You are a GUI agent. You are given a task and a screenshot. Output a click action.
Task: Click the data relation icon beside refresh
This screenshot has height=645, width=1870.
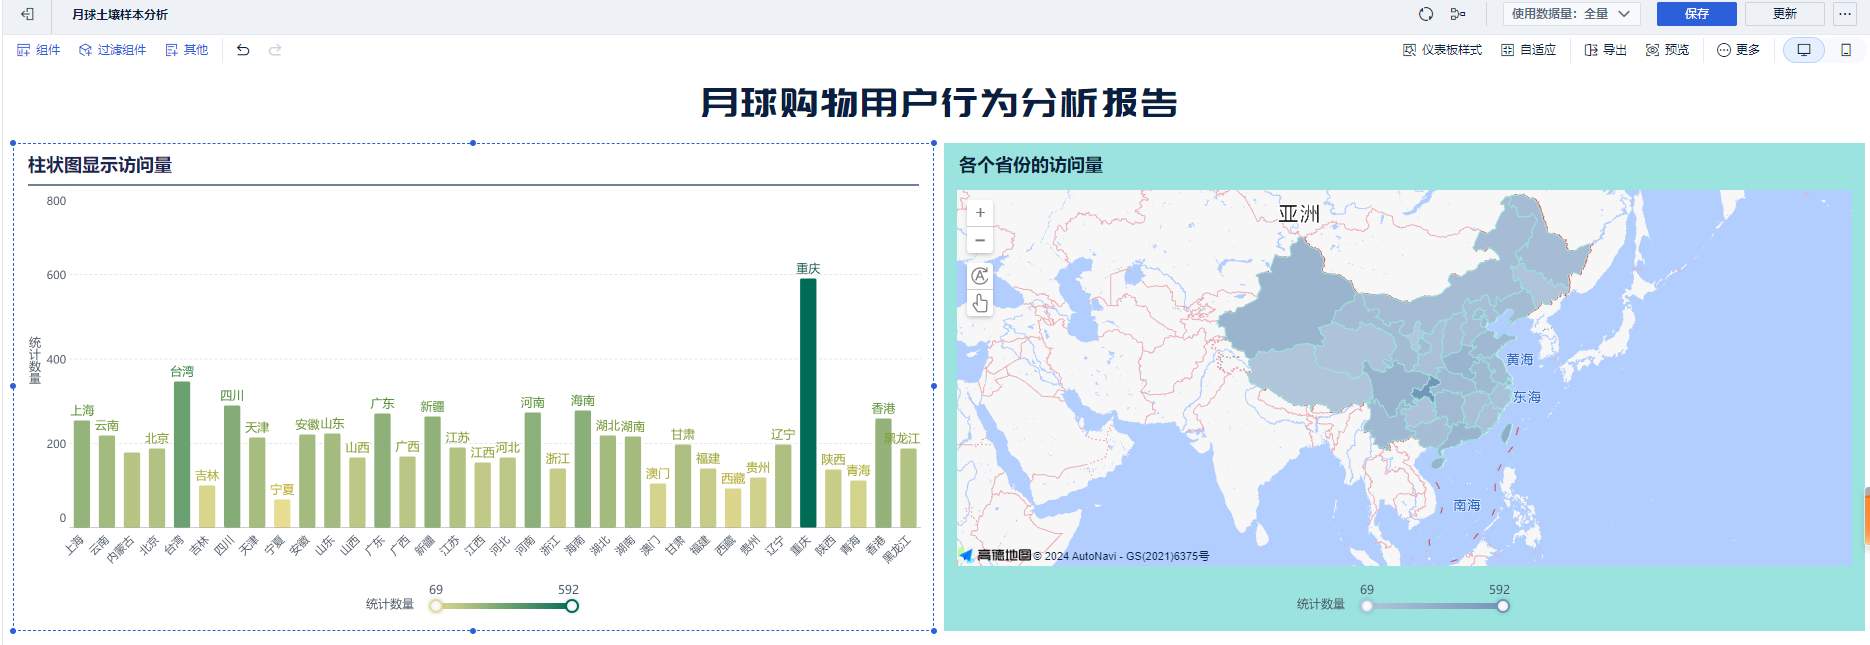[1458, 14]
